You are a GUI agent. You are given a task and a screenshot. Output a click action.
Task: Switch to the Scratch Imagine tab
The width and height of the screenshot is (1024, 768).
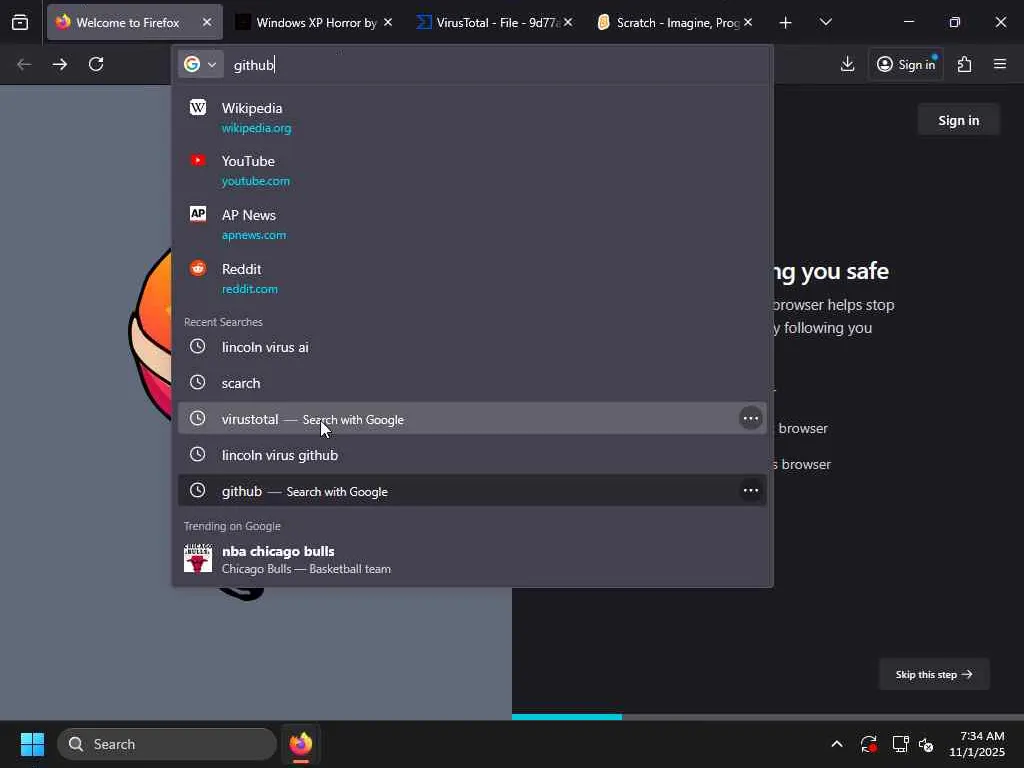click(x=675, y=22)
